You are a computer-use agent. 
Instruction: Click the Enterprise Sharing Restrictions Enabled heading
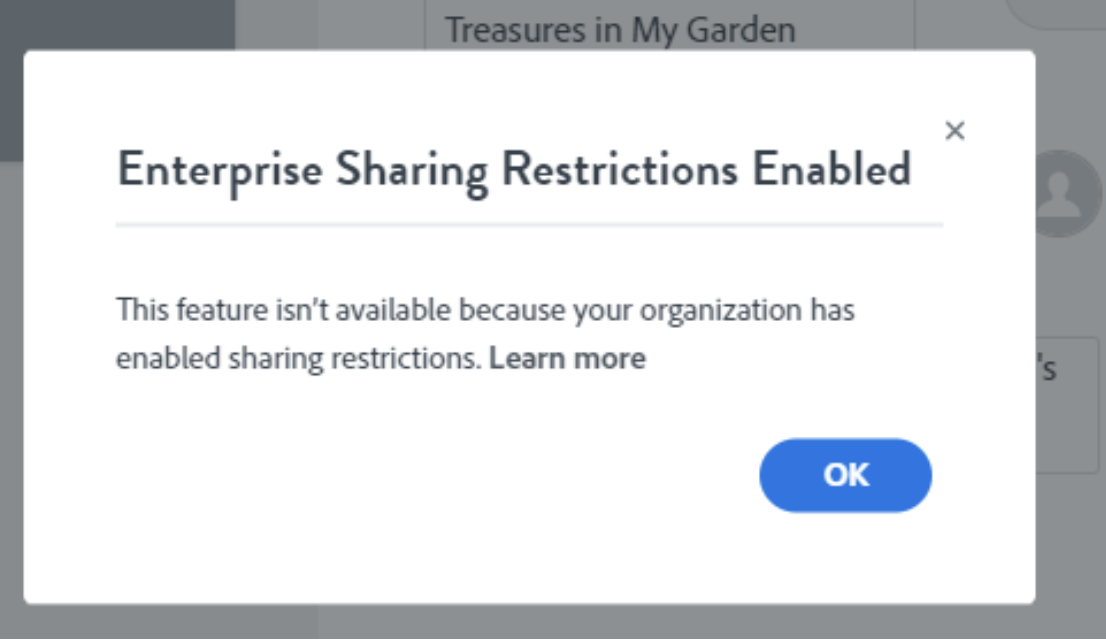coord(514,169)
